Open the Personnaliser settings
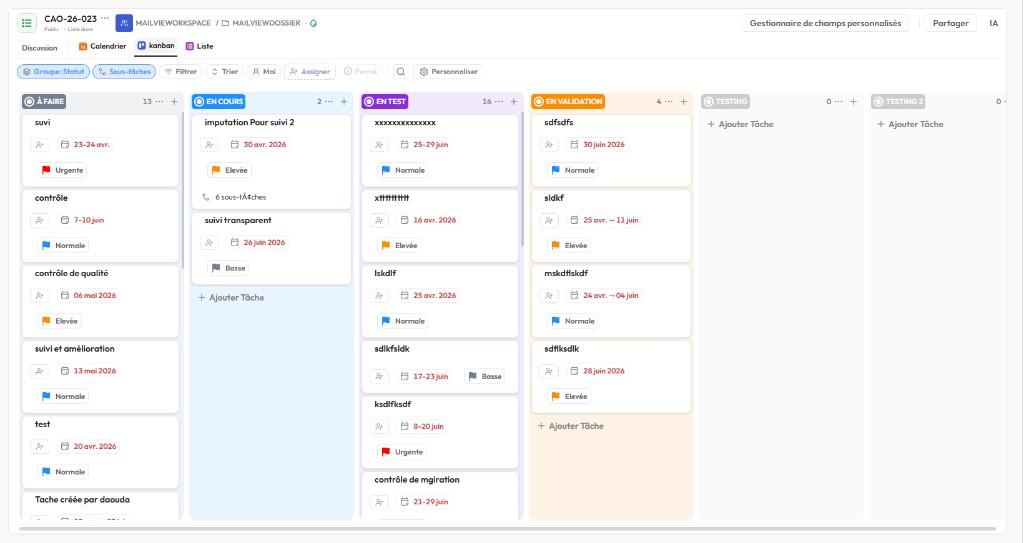 (x=449, y=72)
